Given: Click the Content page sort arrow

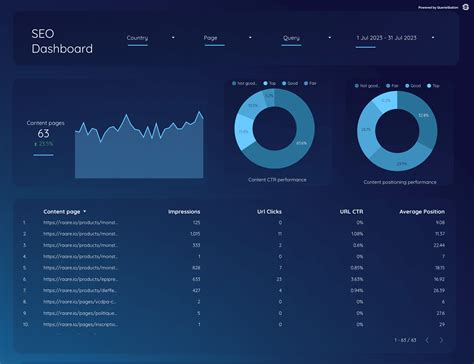Looking at the screenshot, I should (85, 211).
